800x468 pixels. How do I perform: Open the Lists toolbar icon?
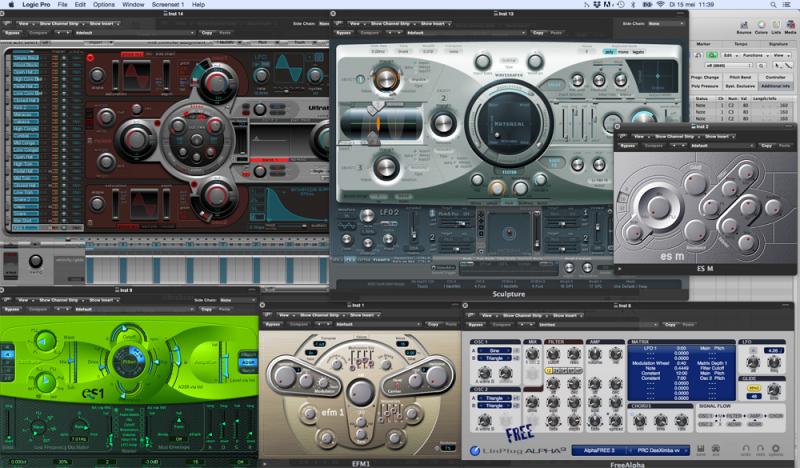tap(776, 25)
